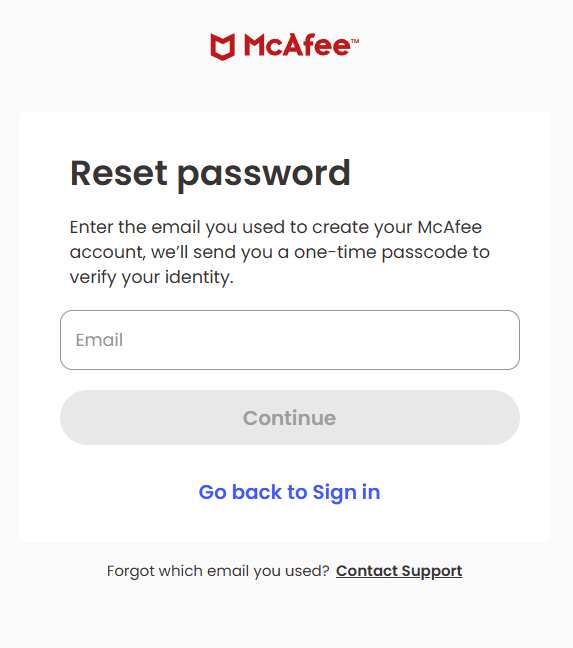Focus the Email input field
The image size is (573, 648).
click(290, 340)
